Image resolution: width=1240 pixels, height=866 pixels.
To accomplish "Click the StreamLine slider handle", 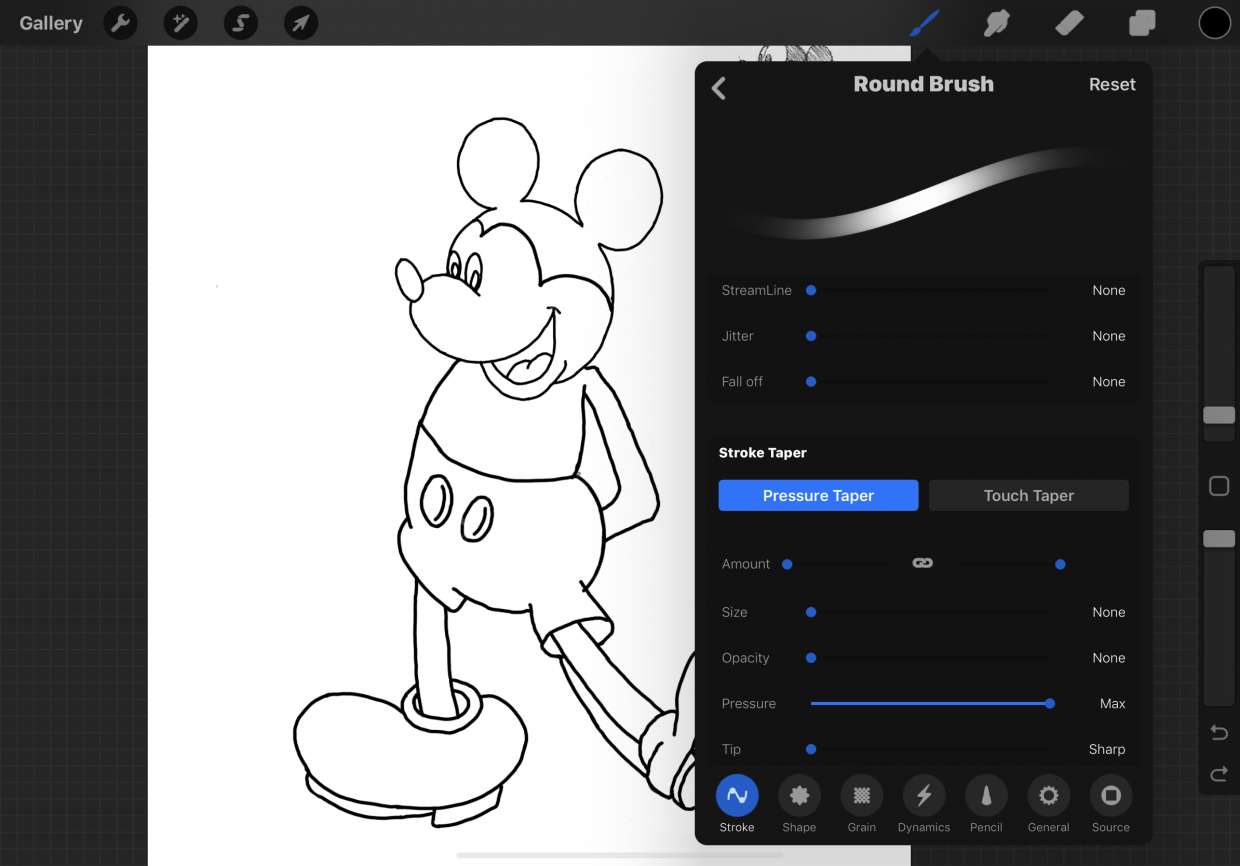I will coord(811,290).
